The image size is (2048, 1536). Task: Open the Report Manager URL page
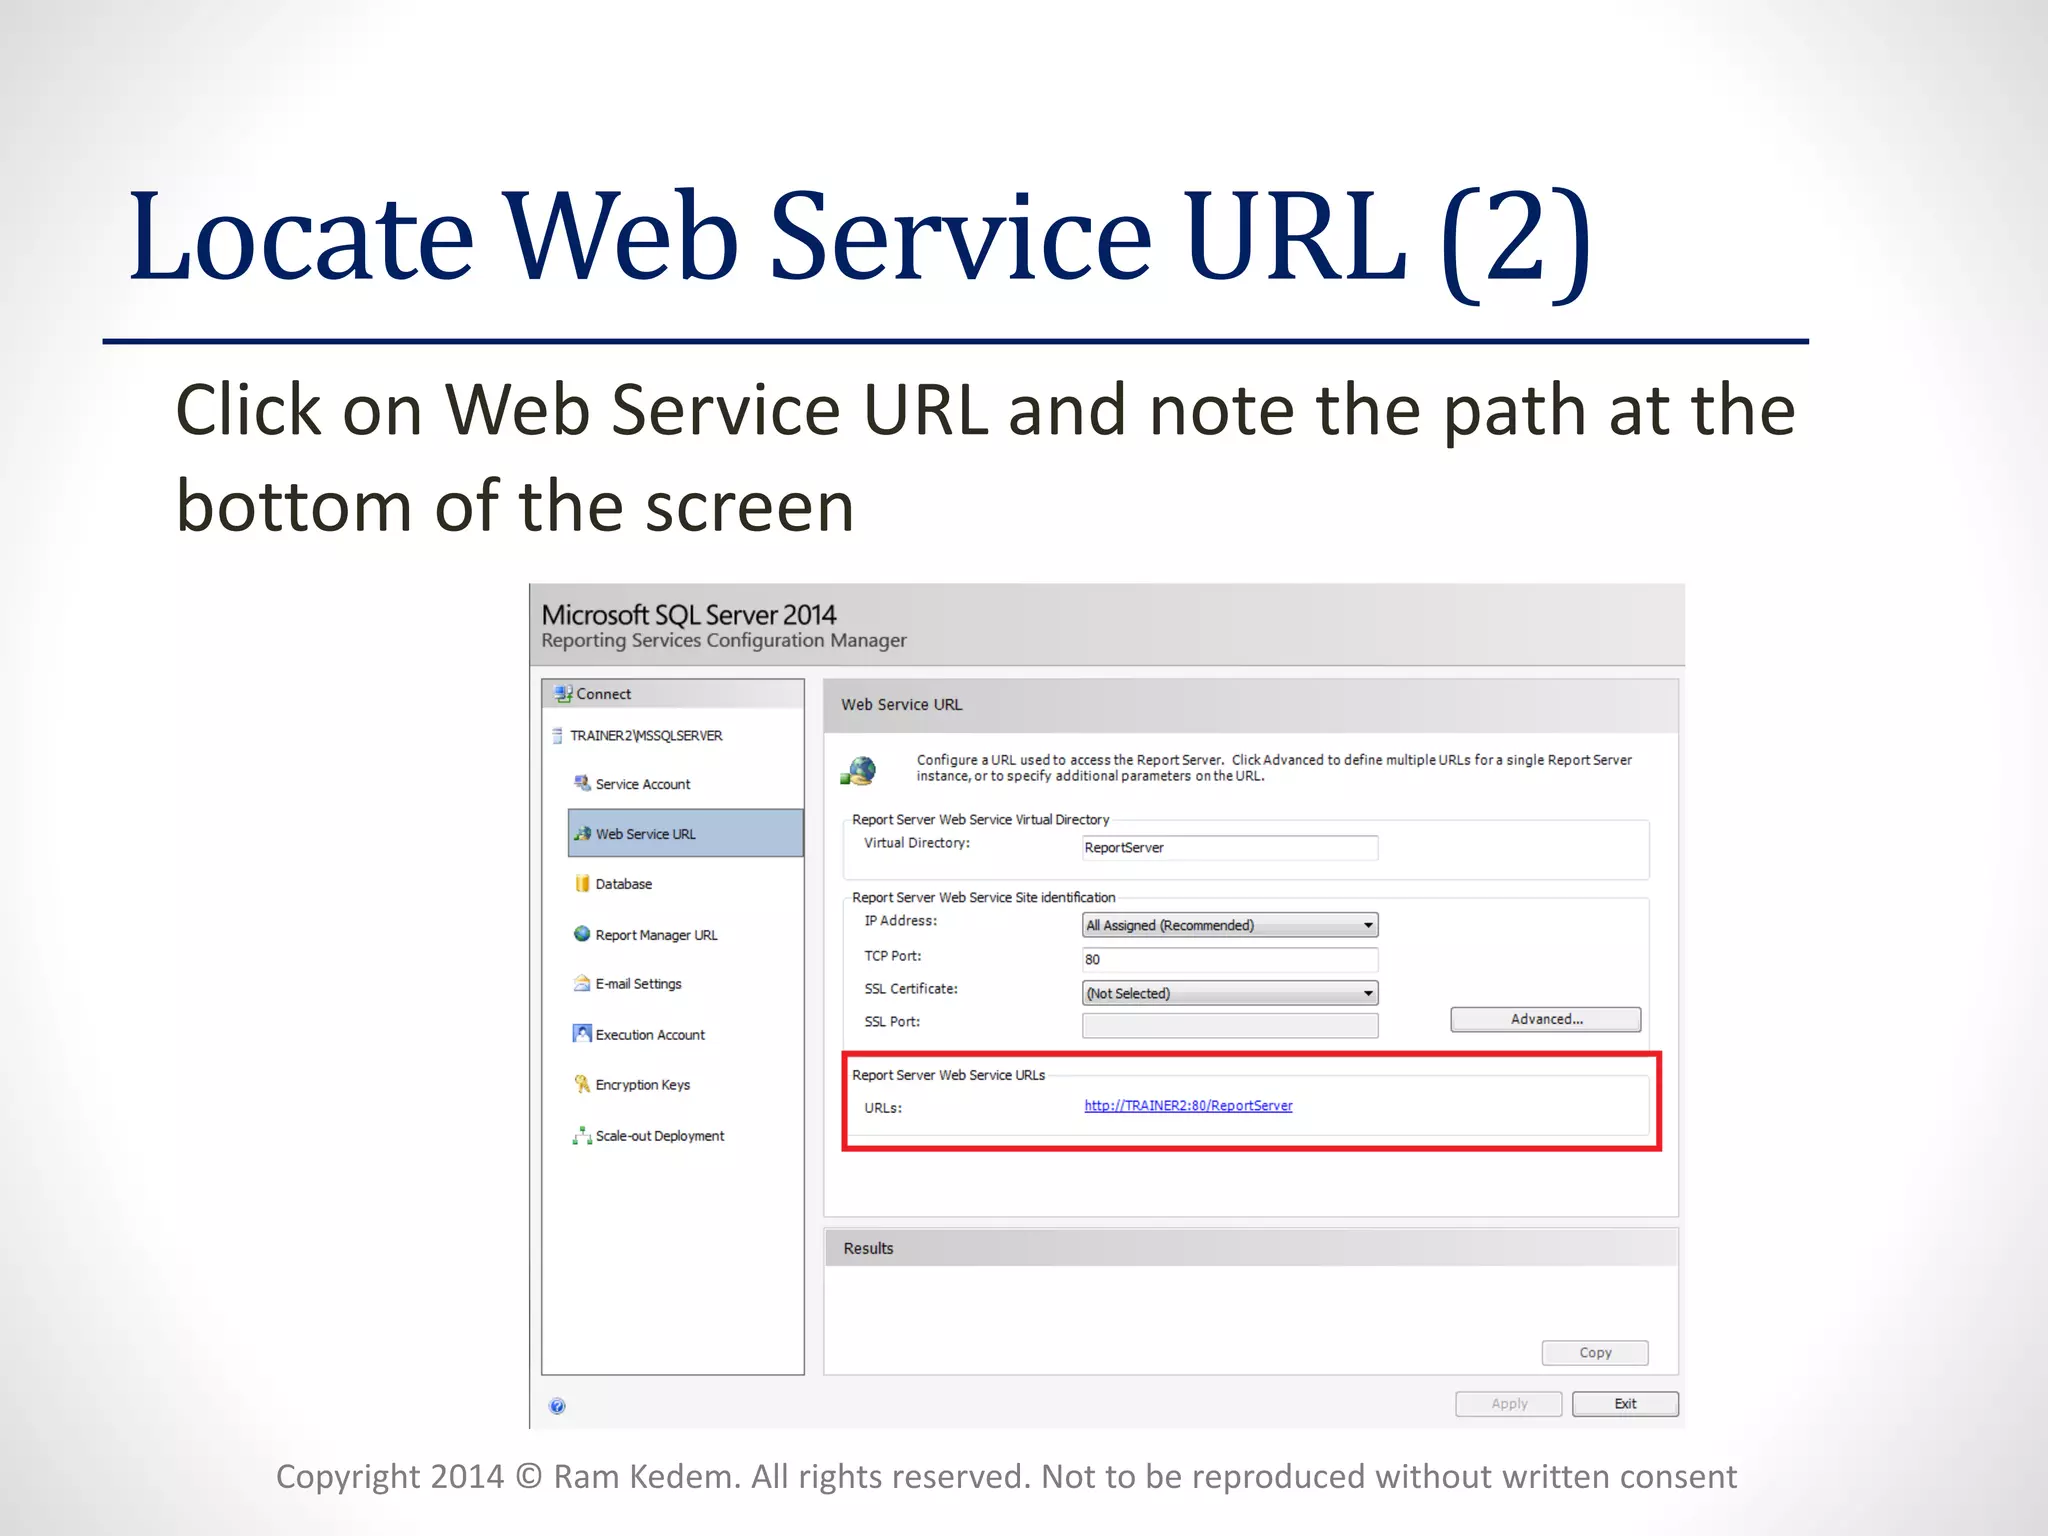point(656,935)
